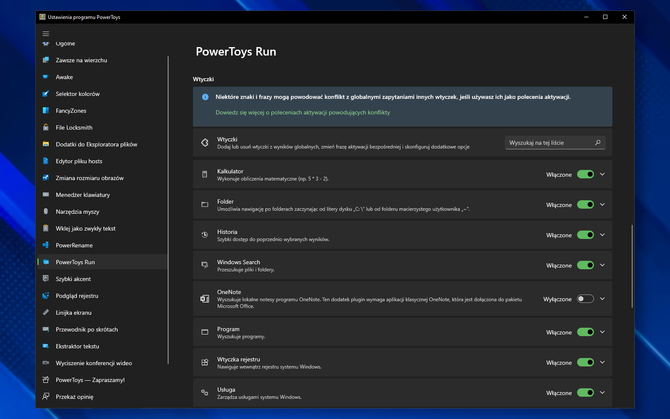Click the Wklej jako zwykły tekst icon
Viewport: 670px width, 419px height.
point(46,229)
